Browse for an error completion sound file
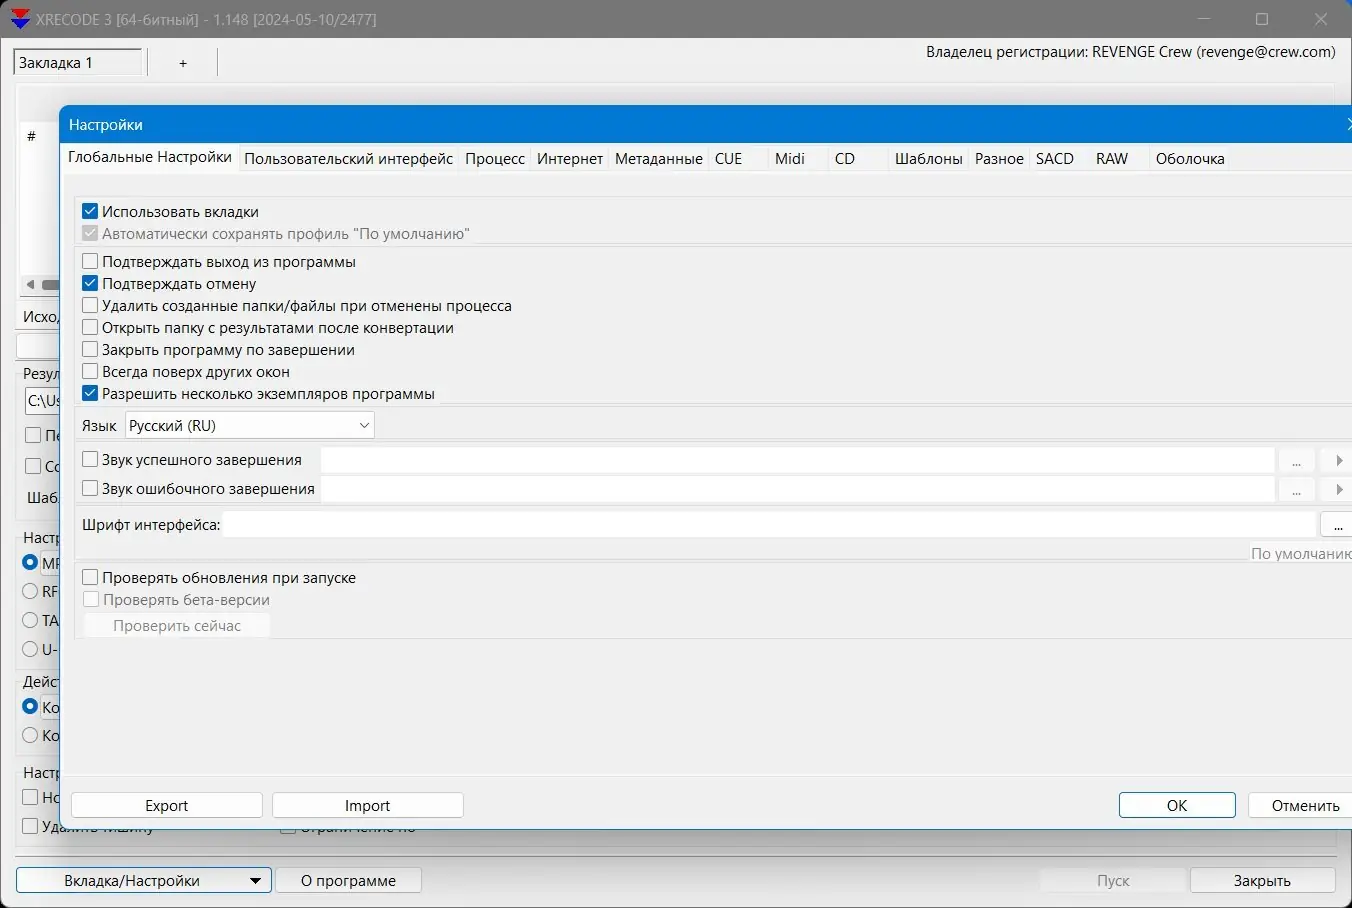 (x=1296, y=490)
